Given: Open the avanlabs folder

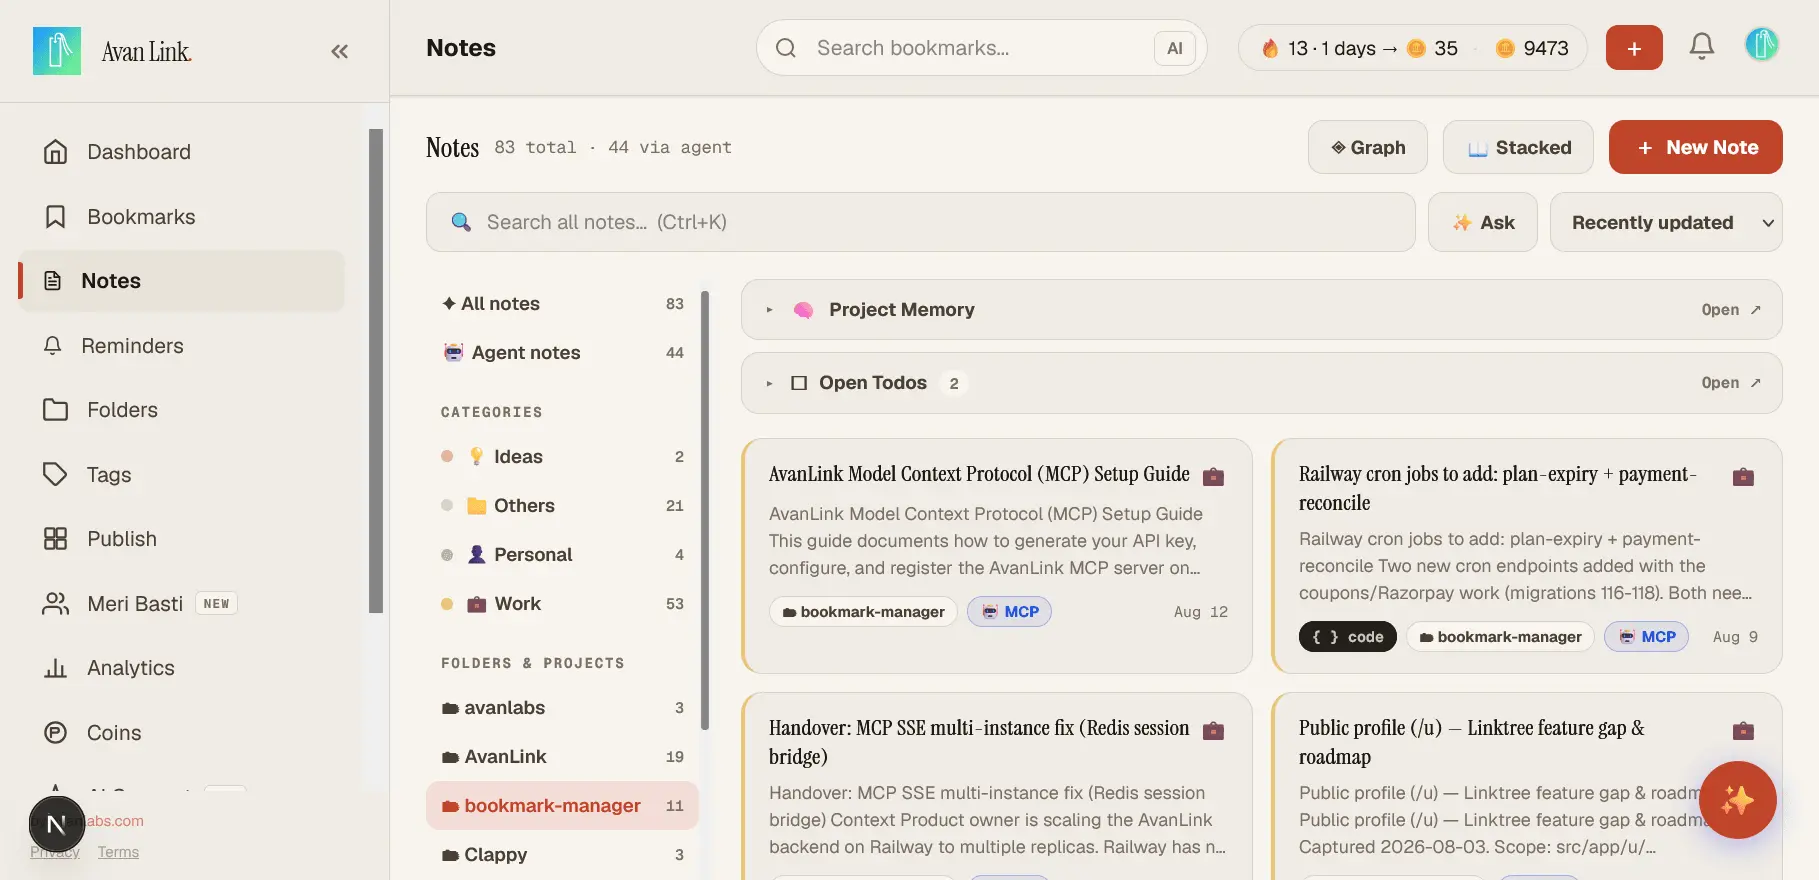Looking at the screenshot, I should coord(562,708).
